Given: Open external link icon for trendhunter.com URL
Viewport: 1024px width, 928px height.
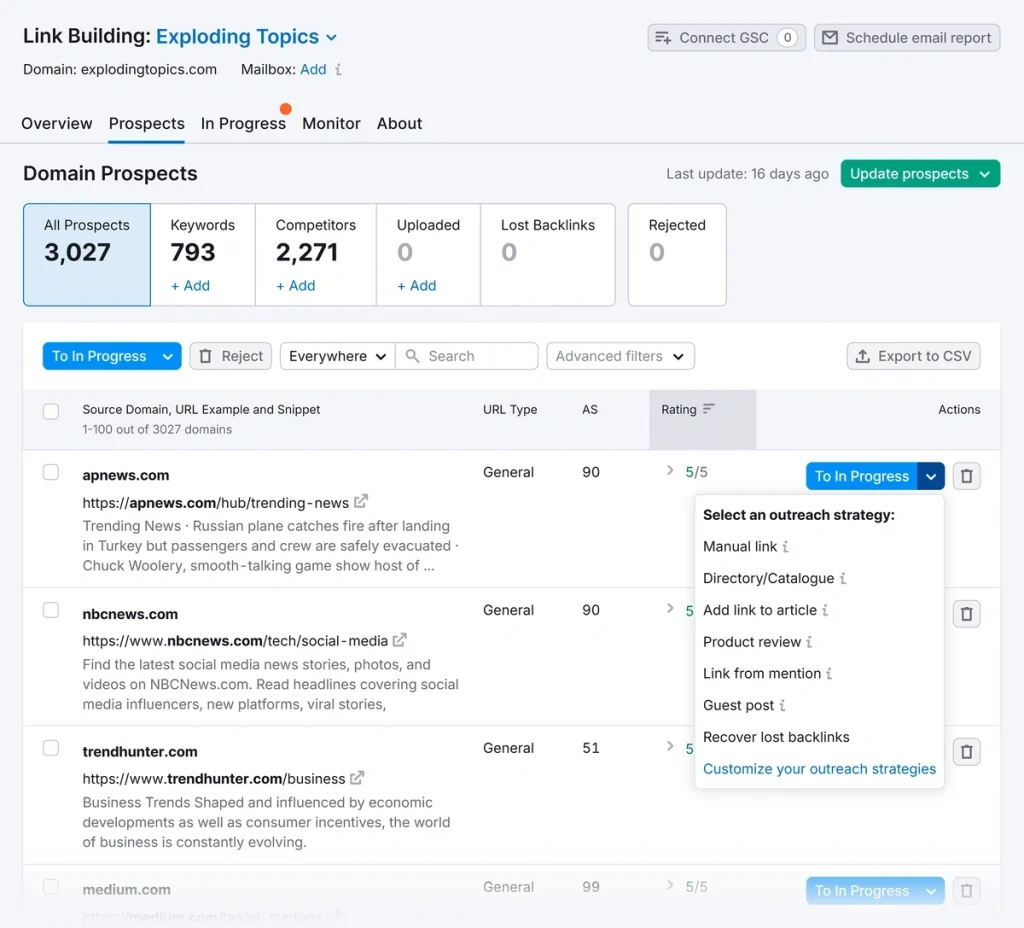Looking at the screenshot, I should click(357, 778).
